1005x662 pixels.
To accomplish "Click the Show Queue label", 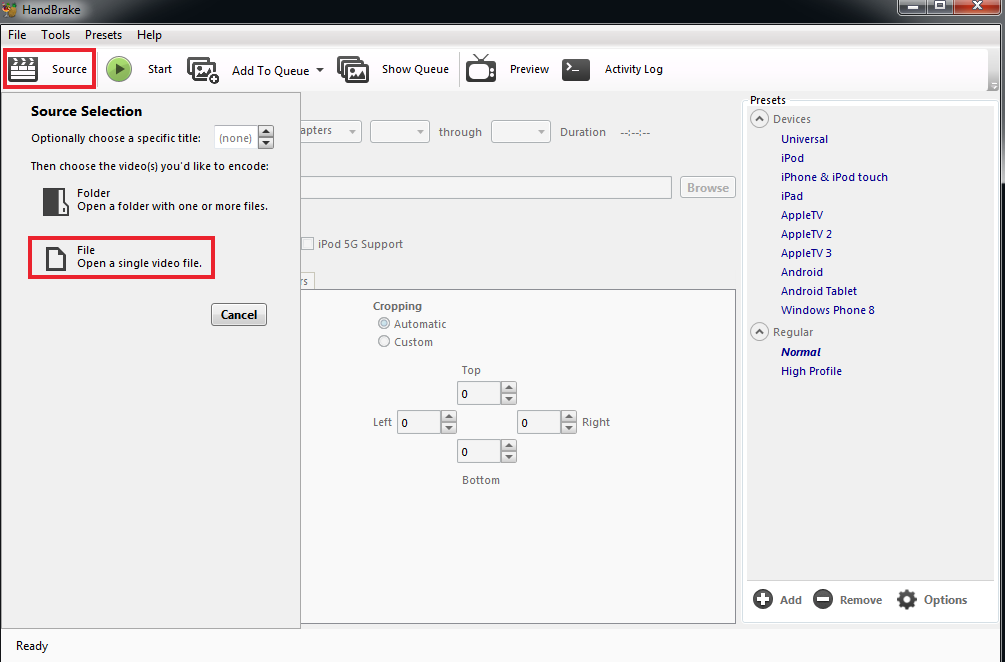I will pos(415,69).
